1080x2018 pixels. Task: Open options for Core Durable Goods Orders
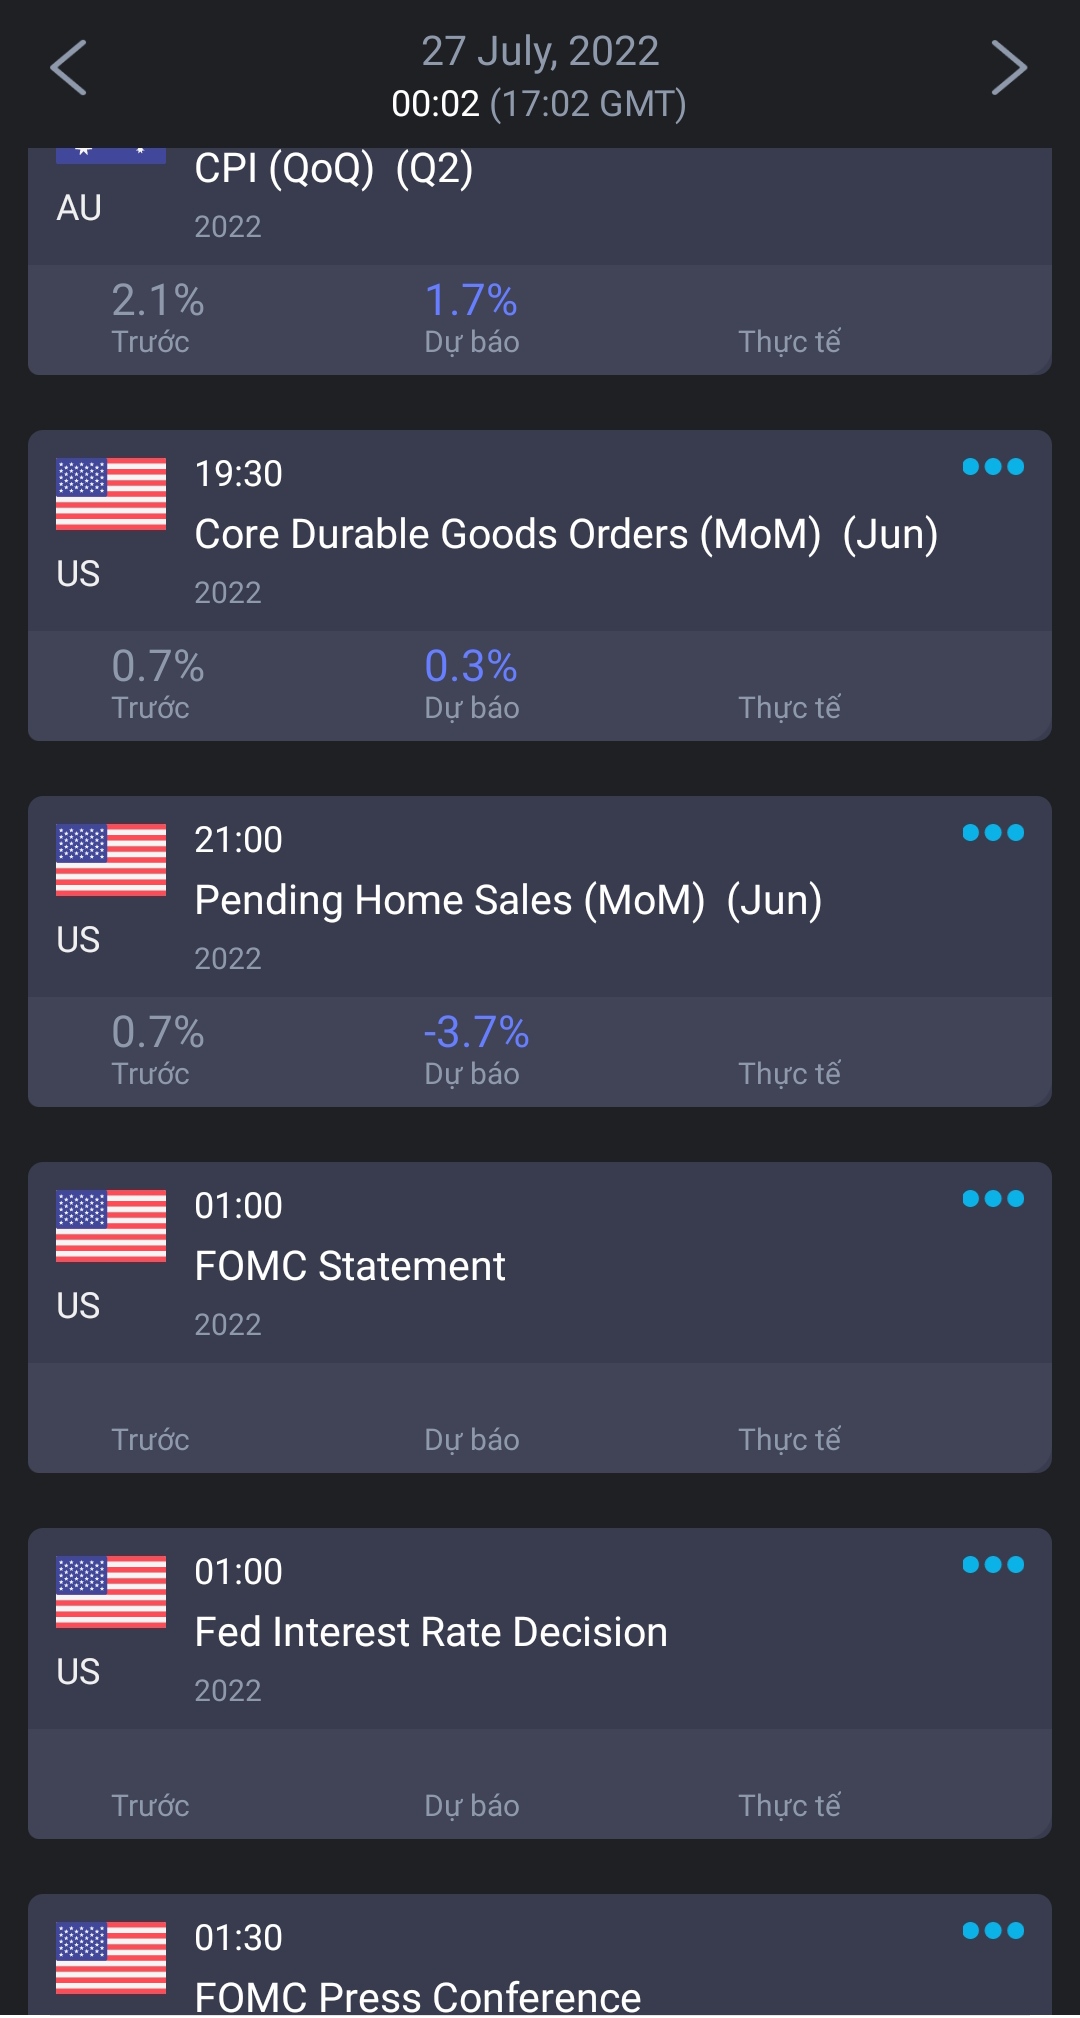coord(992,467)
